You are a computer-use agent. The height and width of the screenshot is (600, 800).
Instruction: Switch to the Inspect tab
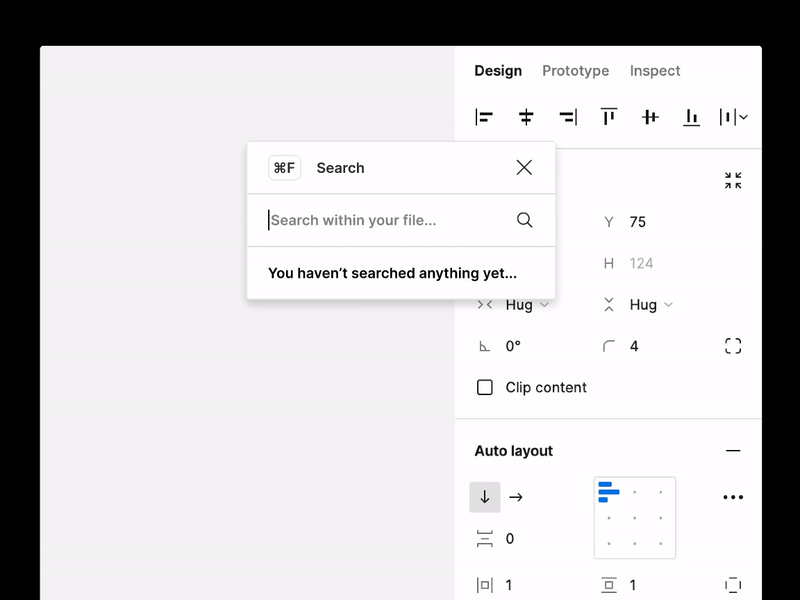click(655, 71)
